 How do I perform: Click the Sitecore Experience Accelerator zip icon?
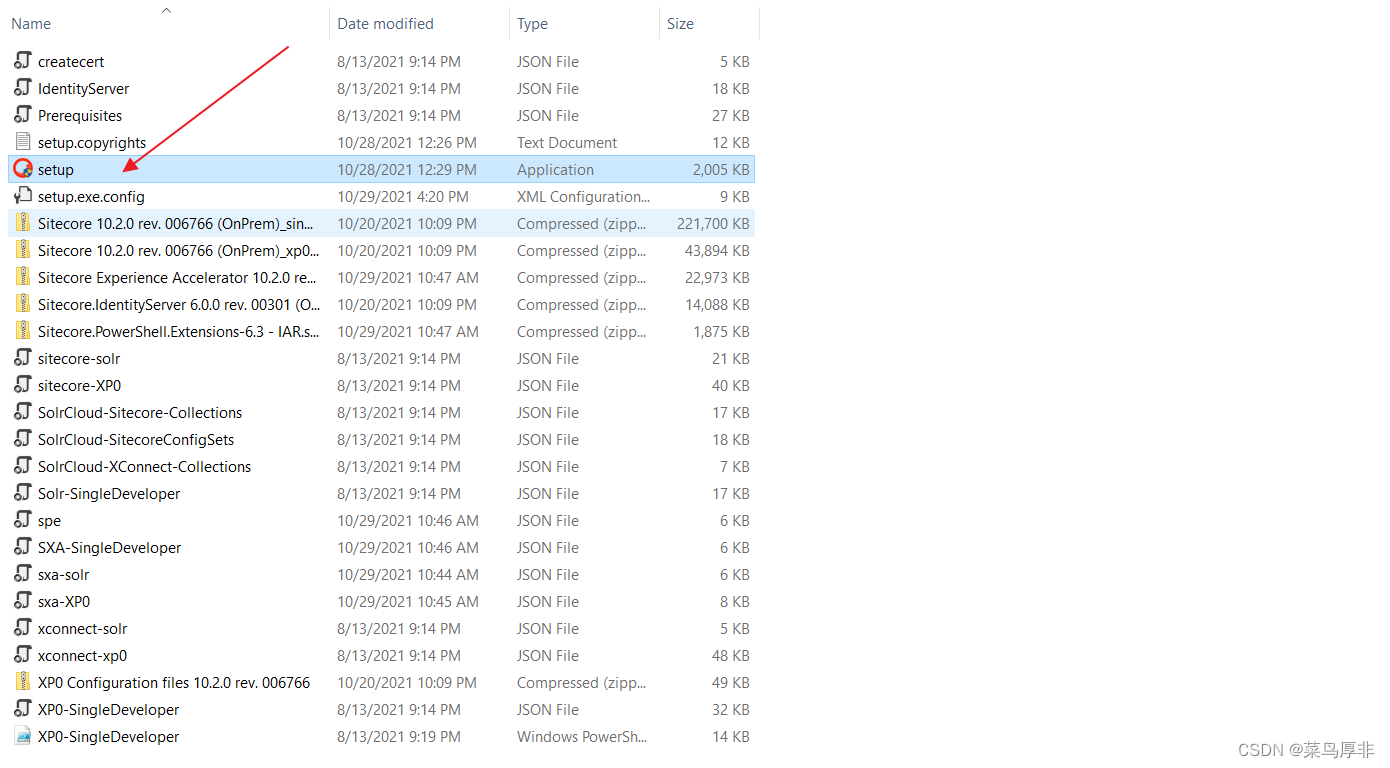tap(23, 277)
